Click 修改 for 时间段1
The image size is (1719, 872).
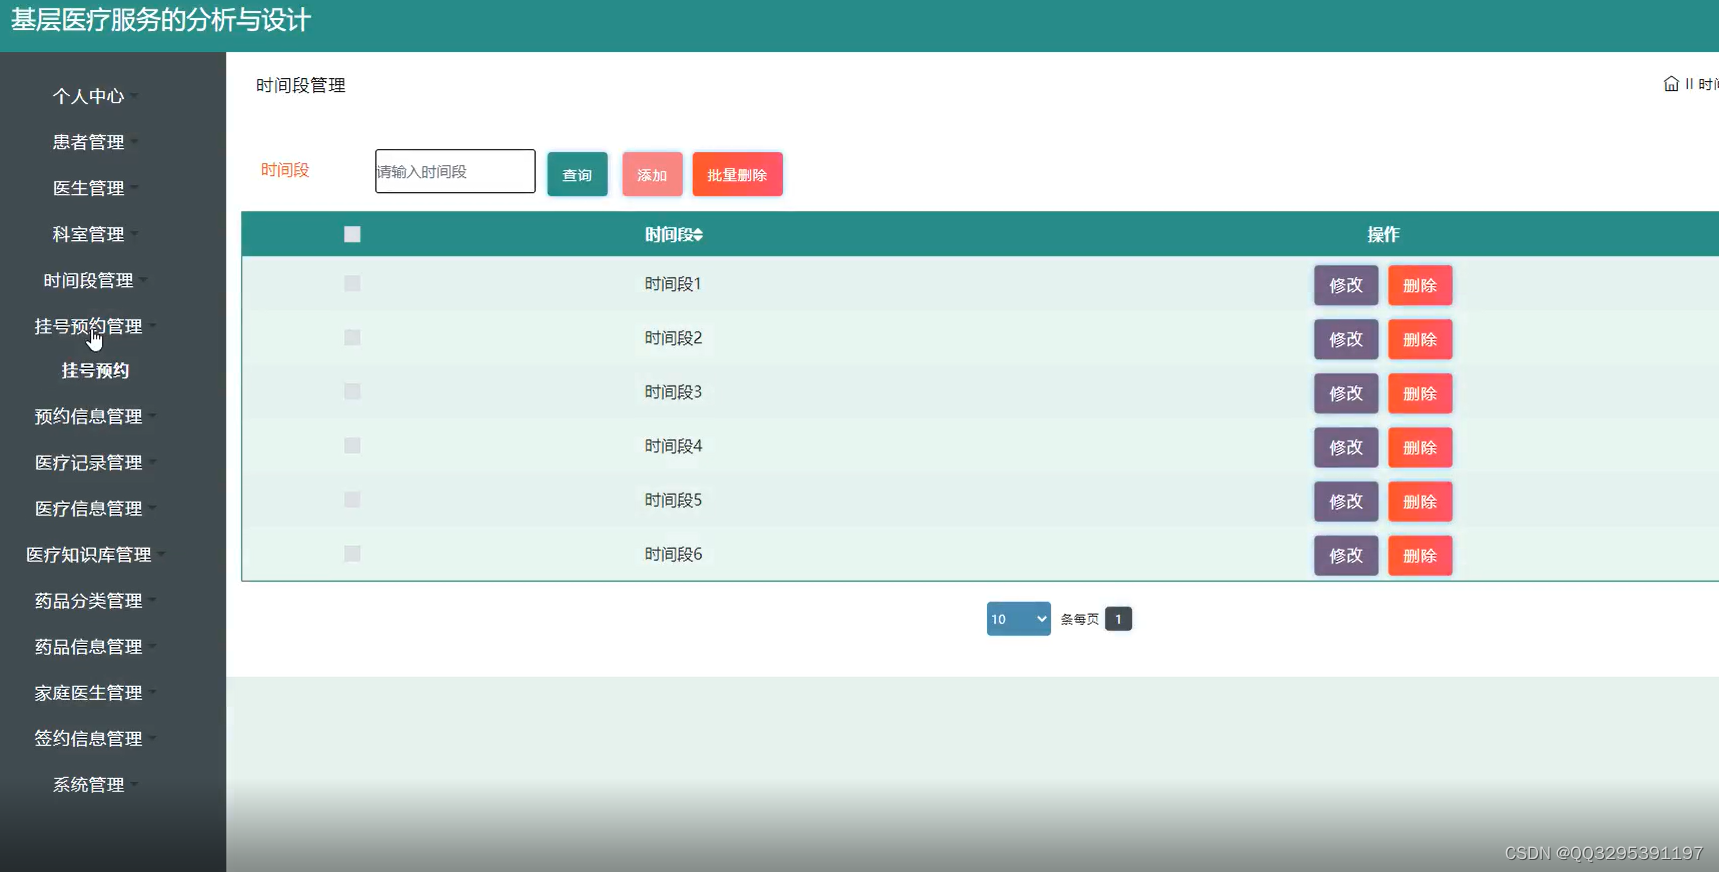(x=1346, y=285)
